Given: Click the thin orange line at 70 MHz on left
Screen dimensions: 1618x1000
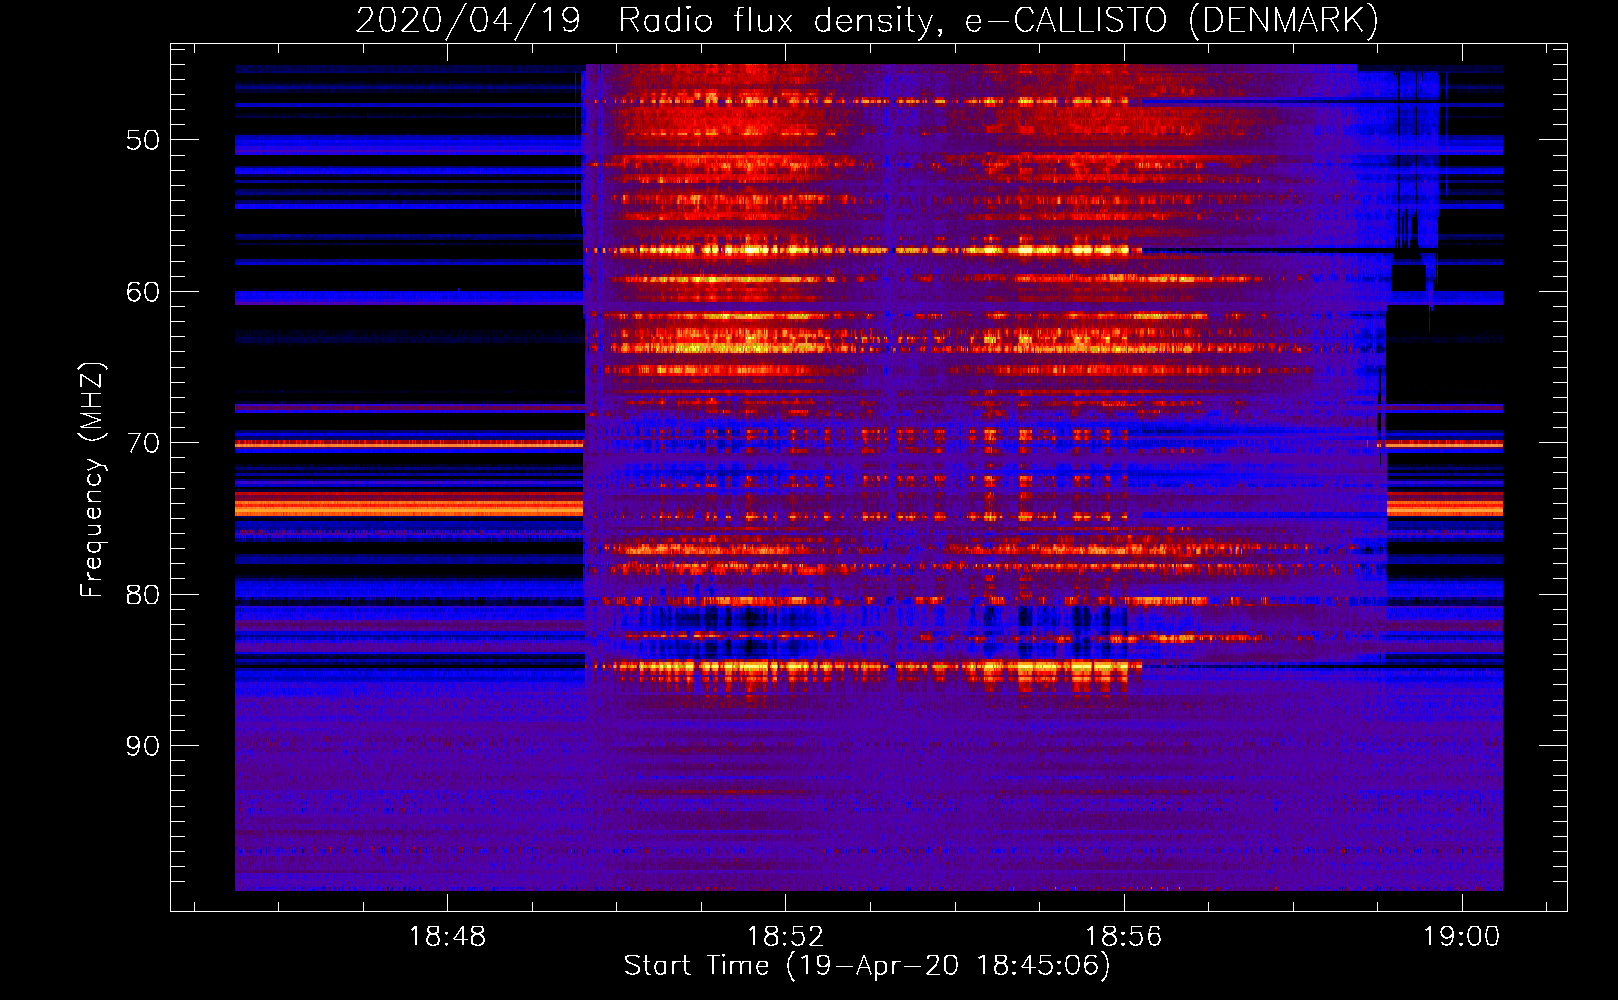Looking at the screenshot, I should click(x=408, y=443).
